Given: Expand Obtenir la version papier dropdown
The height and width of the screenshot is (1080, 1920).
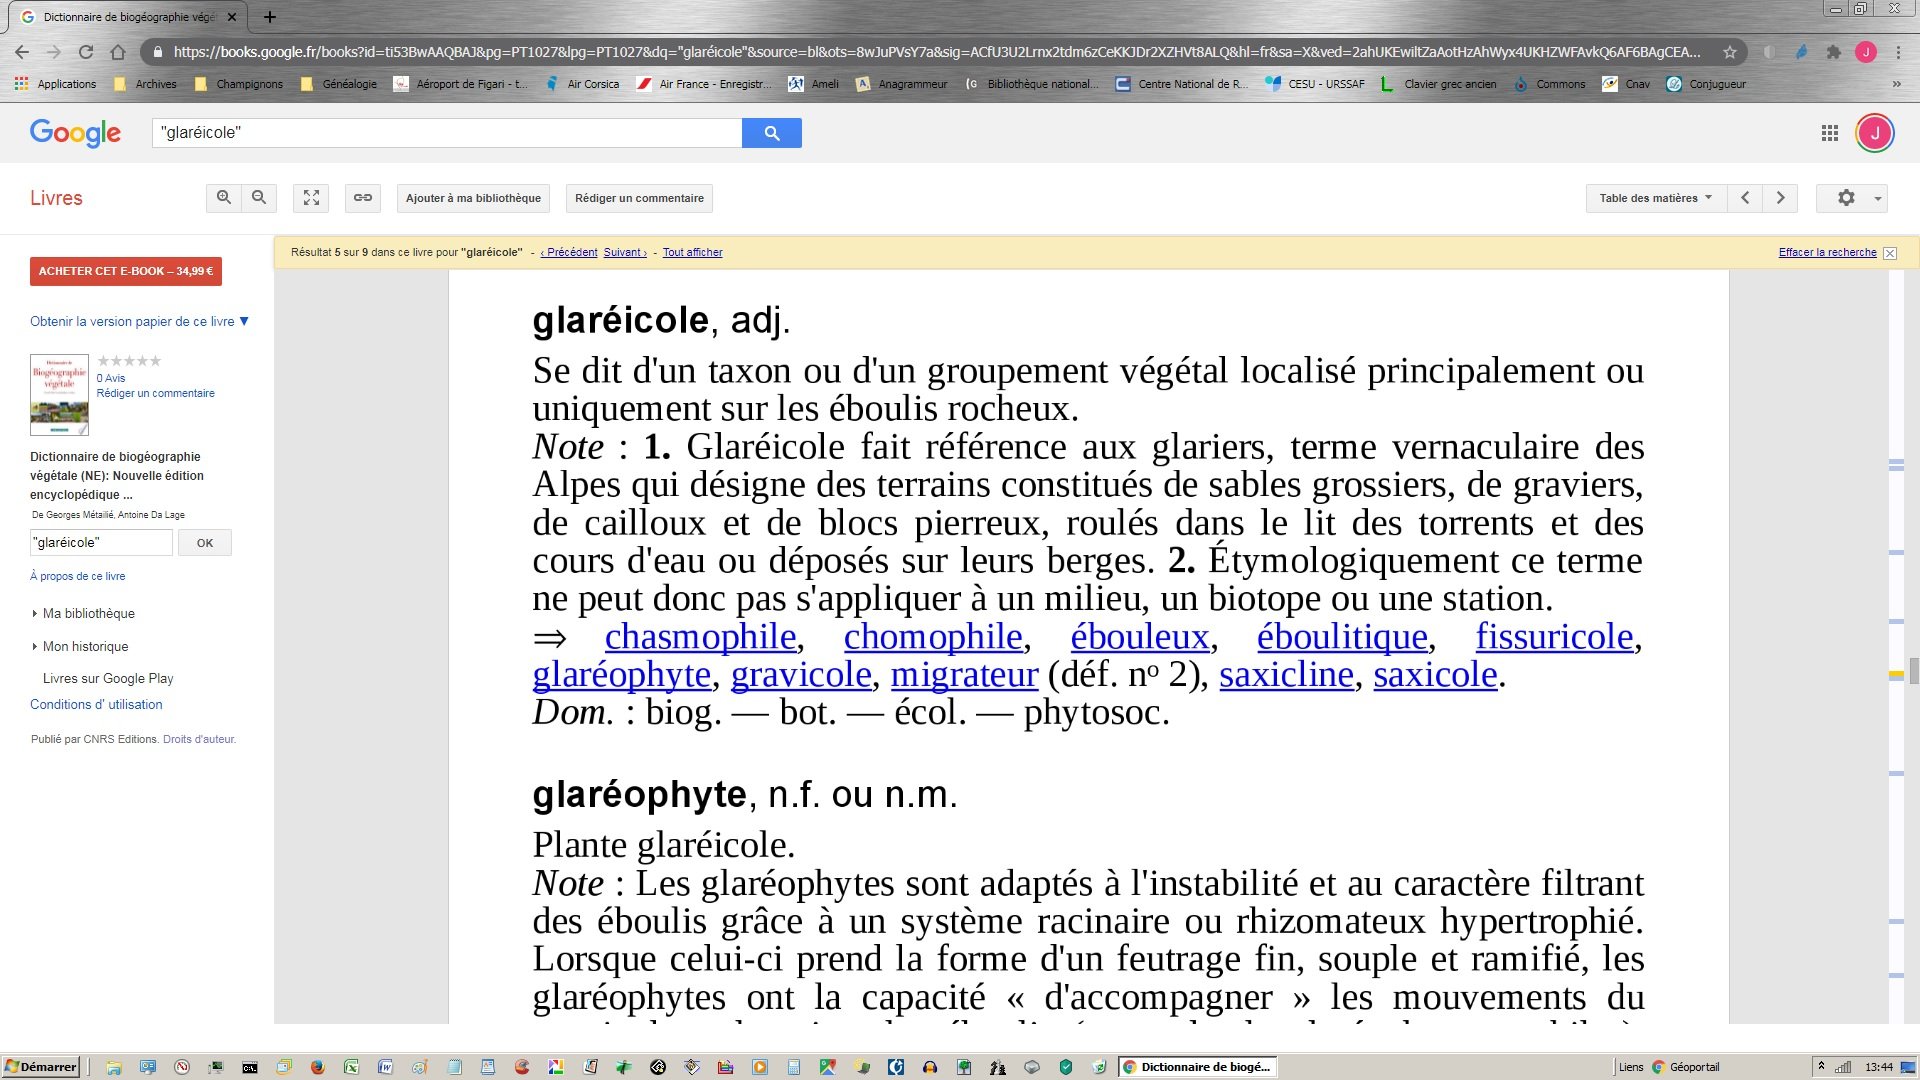Looking at the screenshot, I should click(139, 321).
